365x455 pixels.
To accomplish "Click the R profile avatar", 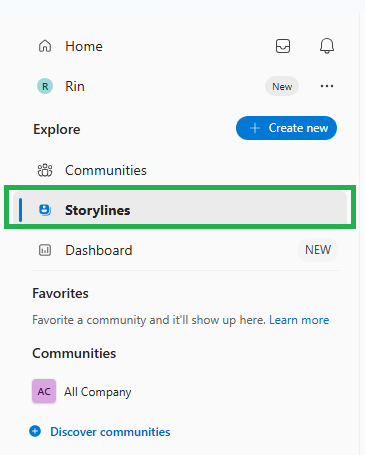I will click(45, 86).
